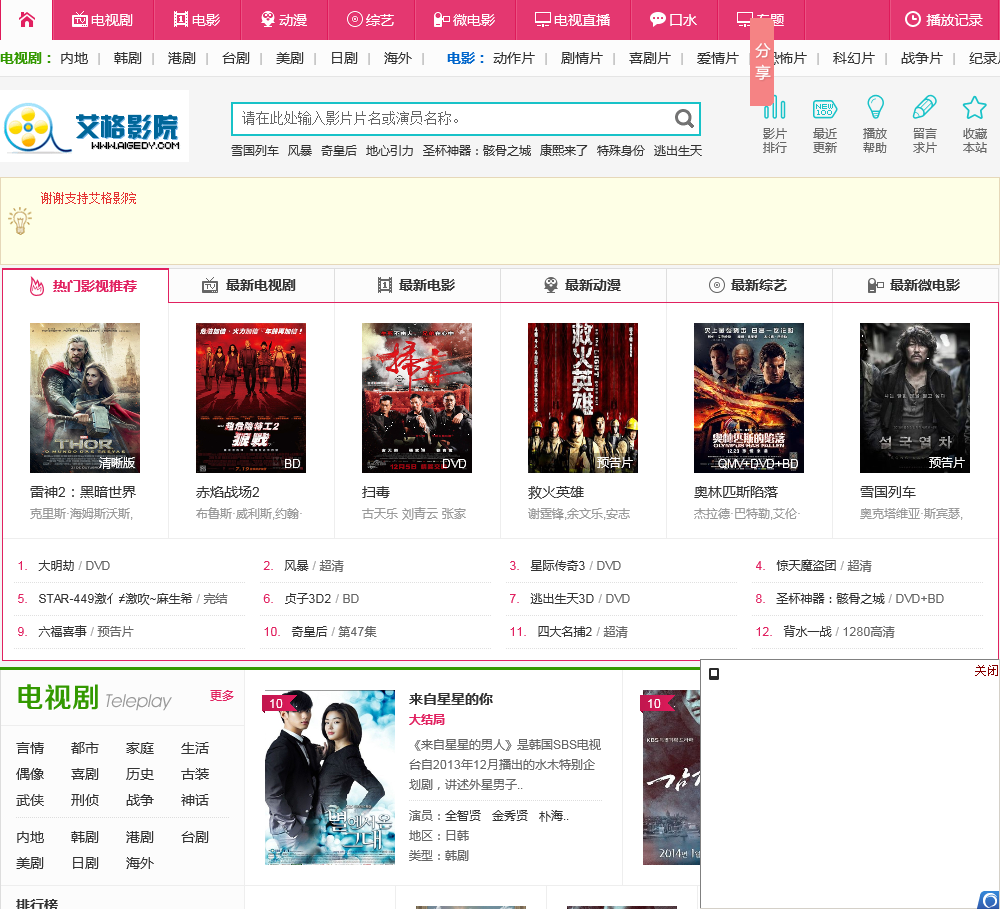
Task: Open ranked item 背水一战
Action: [x=807, y=632]
